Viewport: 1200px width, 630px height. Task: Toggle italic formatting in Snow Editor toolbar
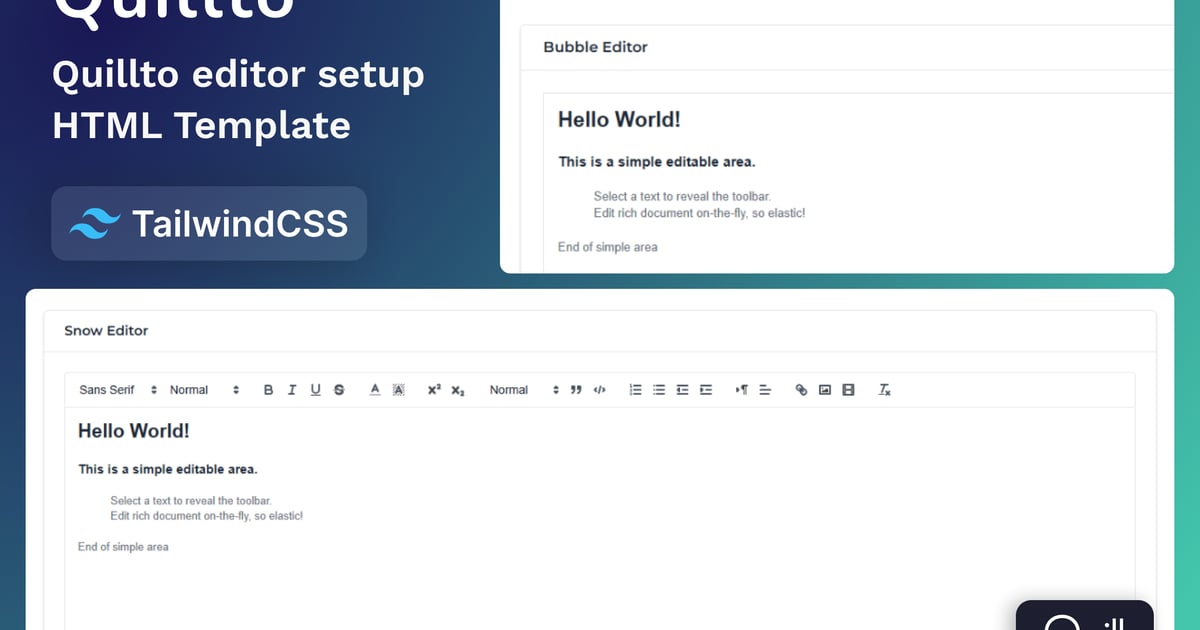tap(292, 390)
